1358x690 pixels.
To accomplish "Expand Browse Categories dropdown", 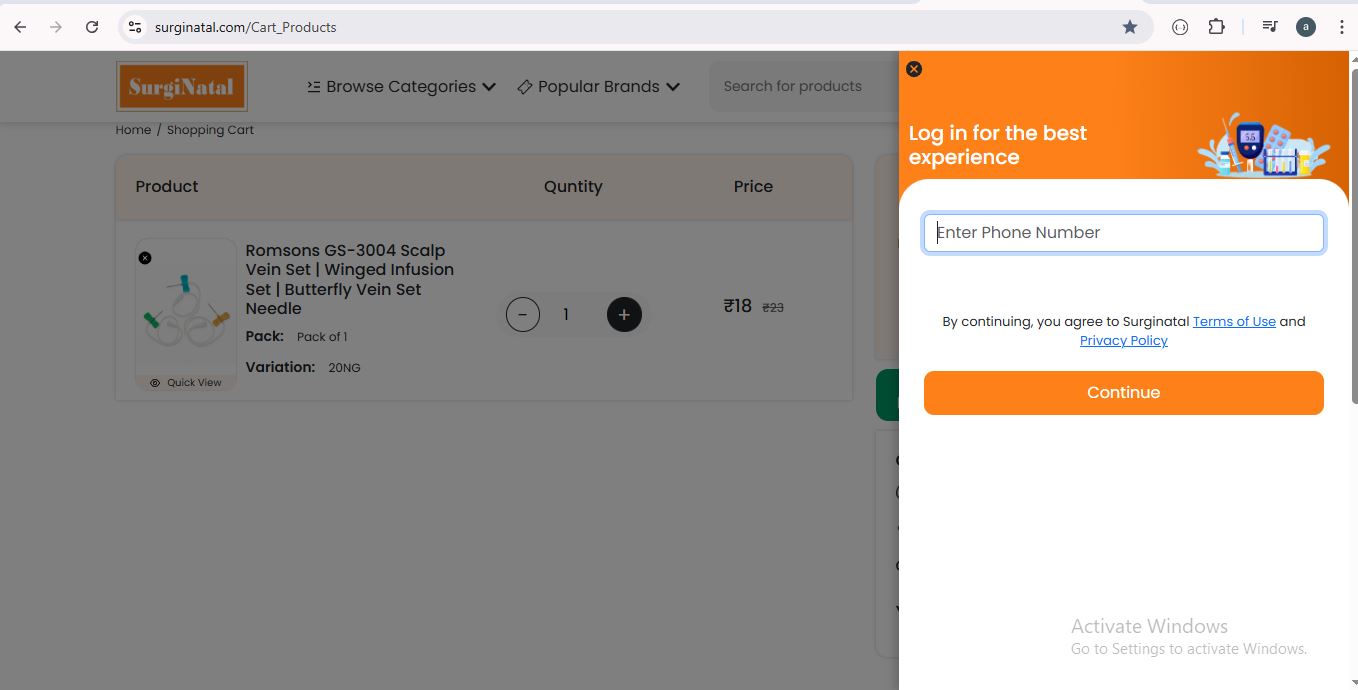I will 401,87.
